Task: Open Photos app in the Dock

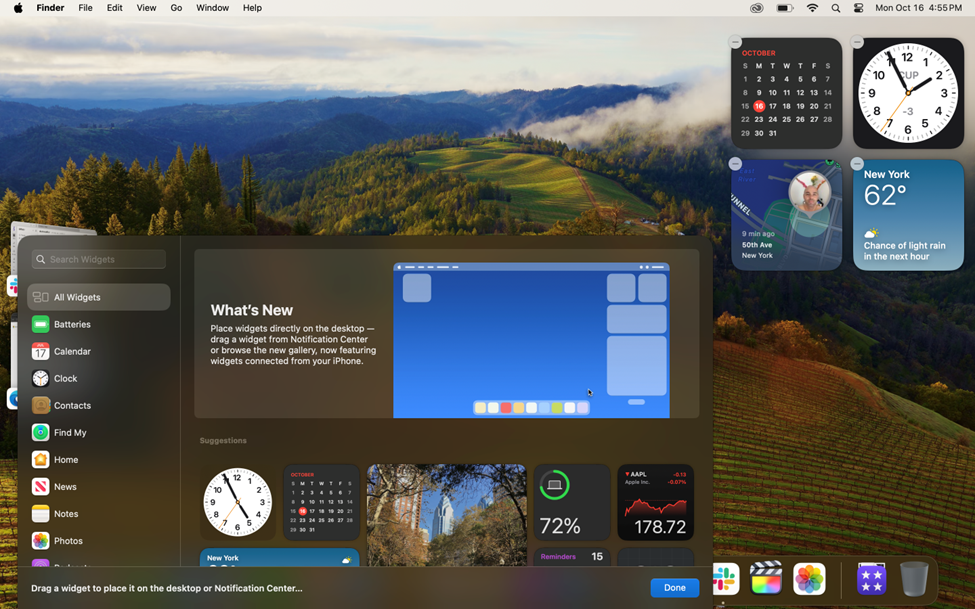Action: [809, 579]
